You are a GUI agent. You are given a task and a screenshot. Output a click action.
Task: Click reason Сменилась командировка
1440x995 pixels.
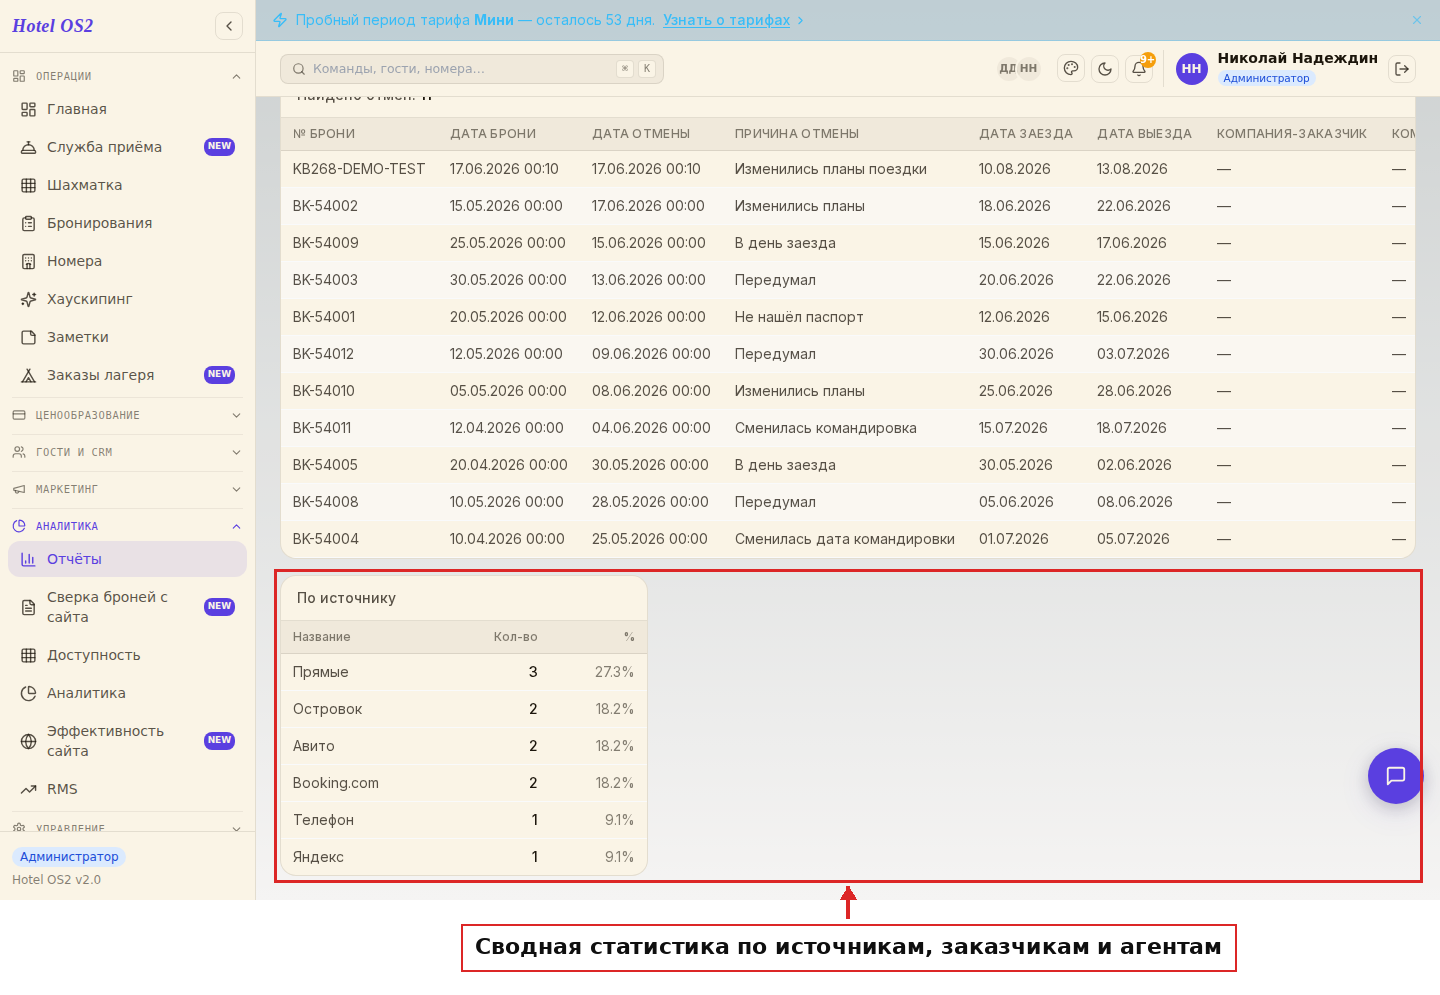pos(826,428)
